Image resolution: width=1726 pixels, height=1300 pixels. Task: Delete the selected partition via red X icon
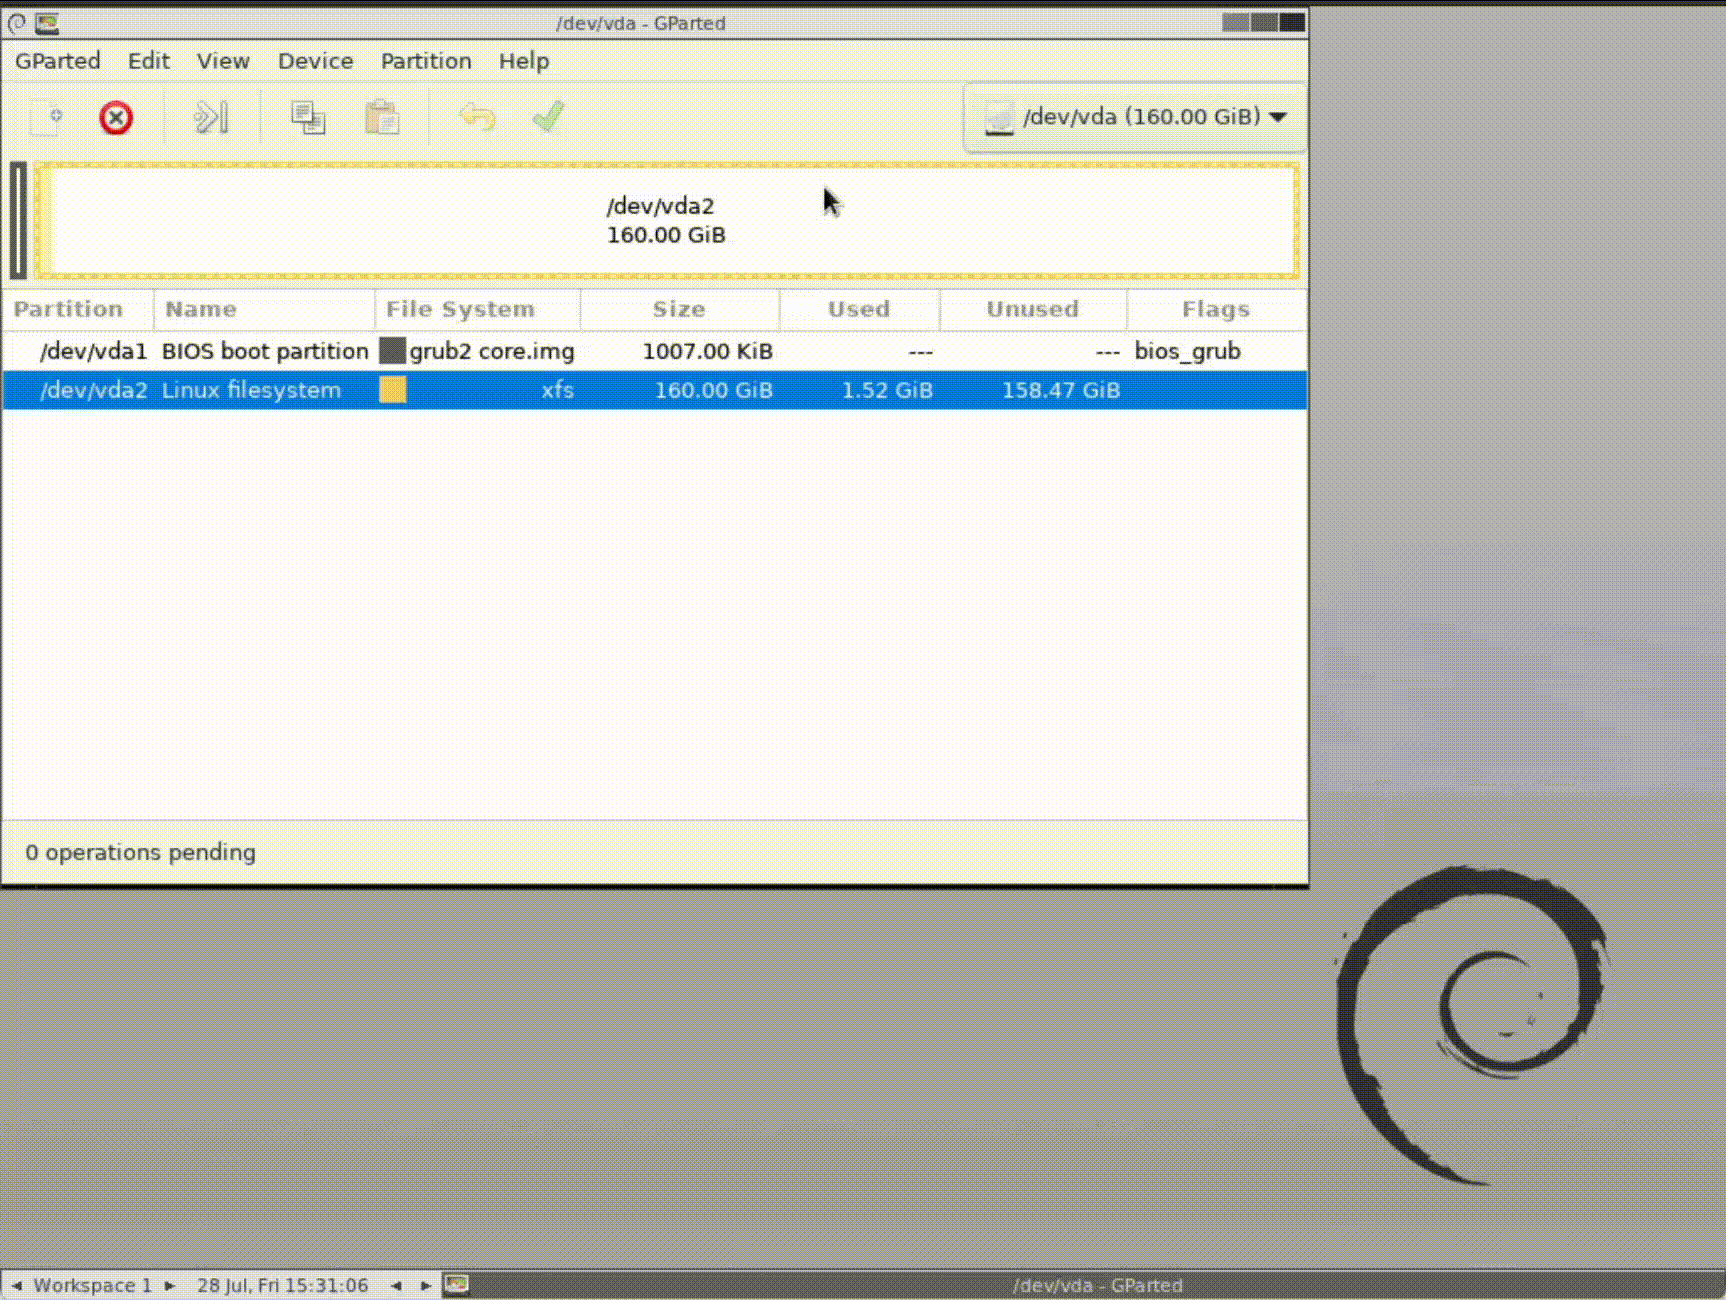(x=116, y=118)
